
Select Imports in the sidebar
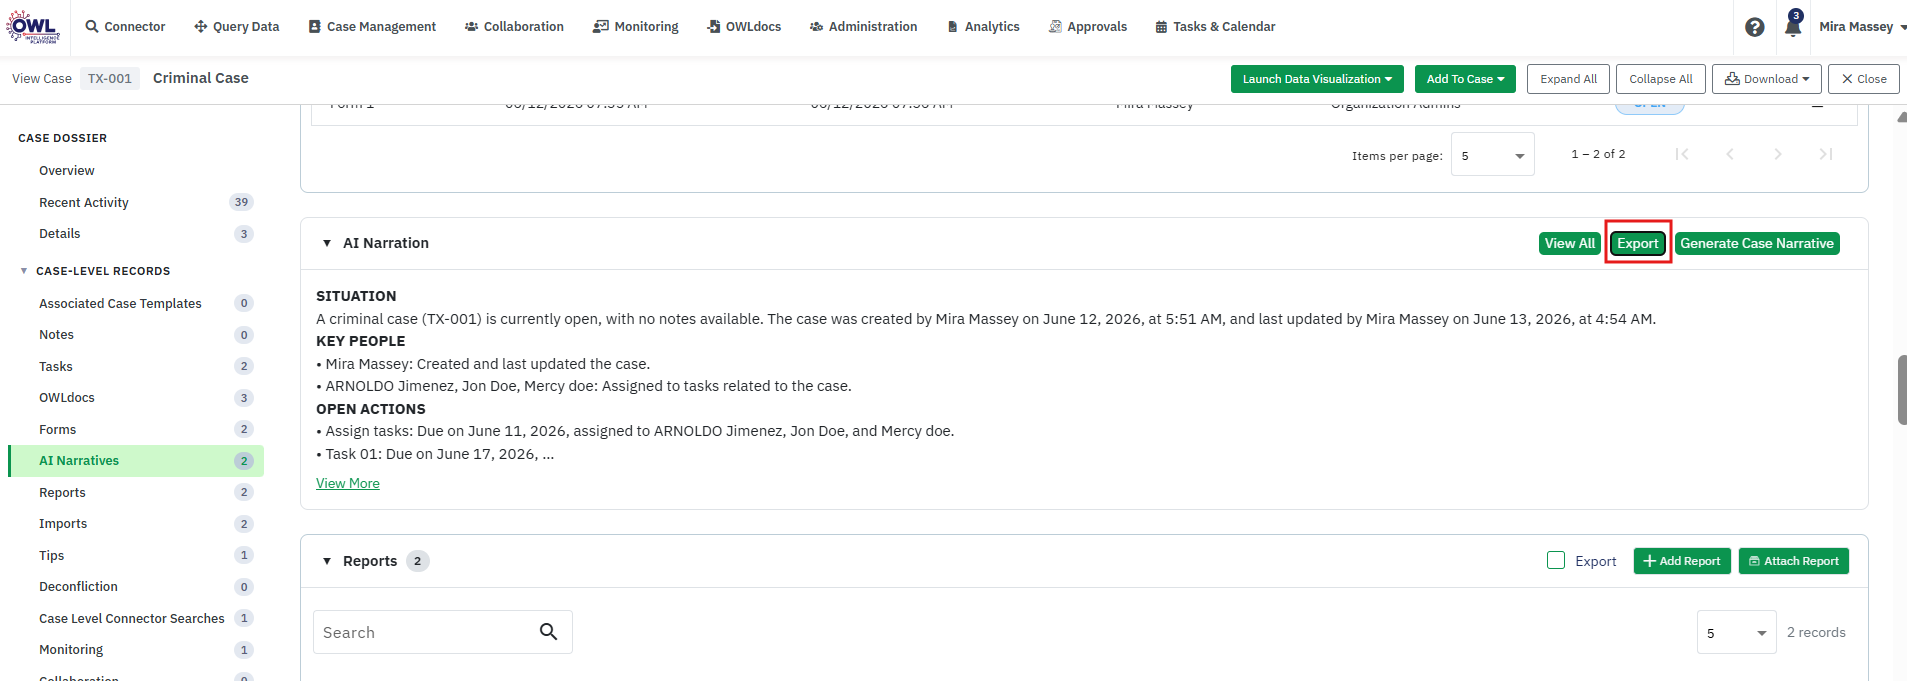[136, 524]
